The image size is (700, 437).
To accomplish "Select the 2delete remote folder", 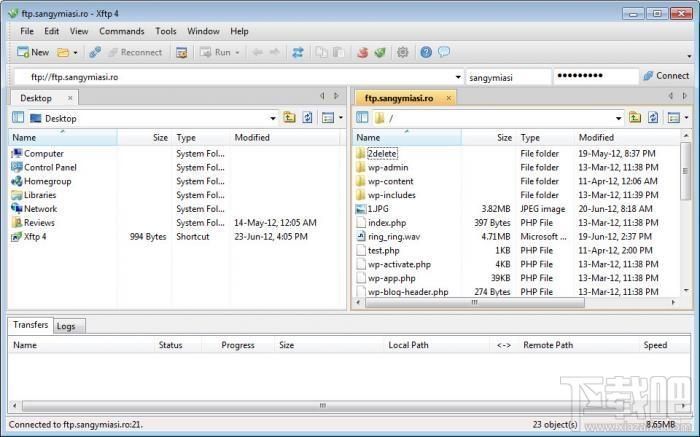I will pyautogui.click(x=382, y=154).
